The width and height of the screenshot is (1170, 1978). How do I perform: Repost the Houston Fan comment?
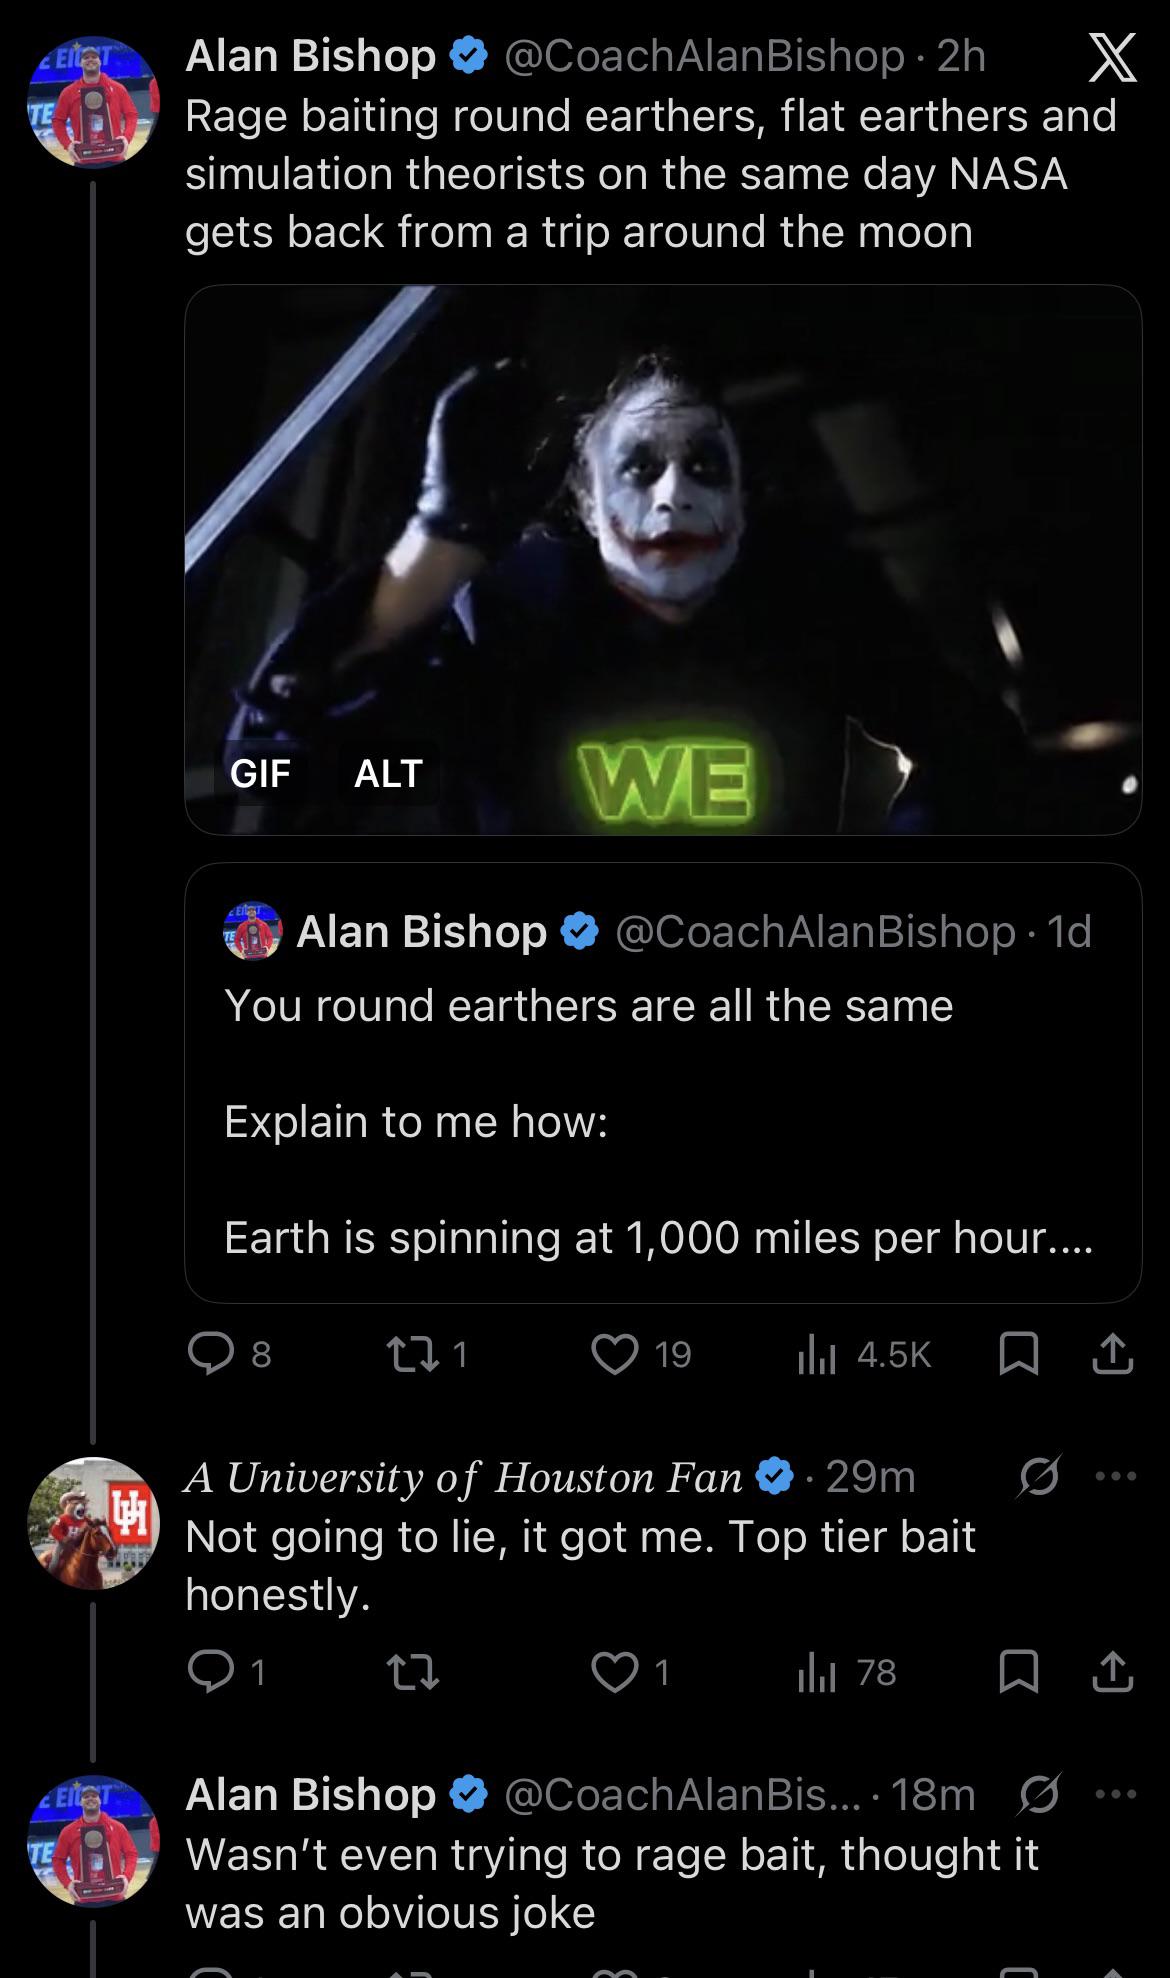[411, 1672]
